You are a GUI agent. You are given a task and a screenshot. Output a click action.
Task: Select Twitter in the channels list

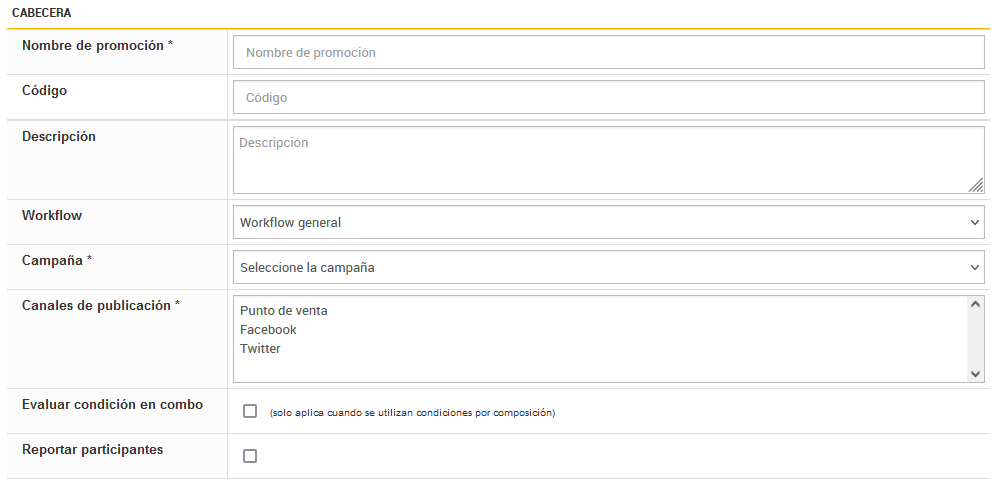(260, 349)
